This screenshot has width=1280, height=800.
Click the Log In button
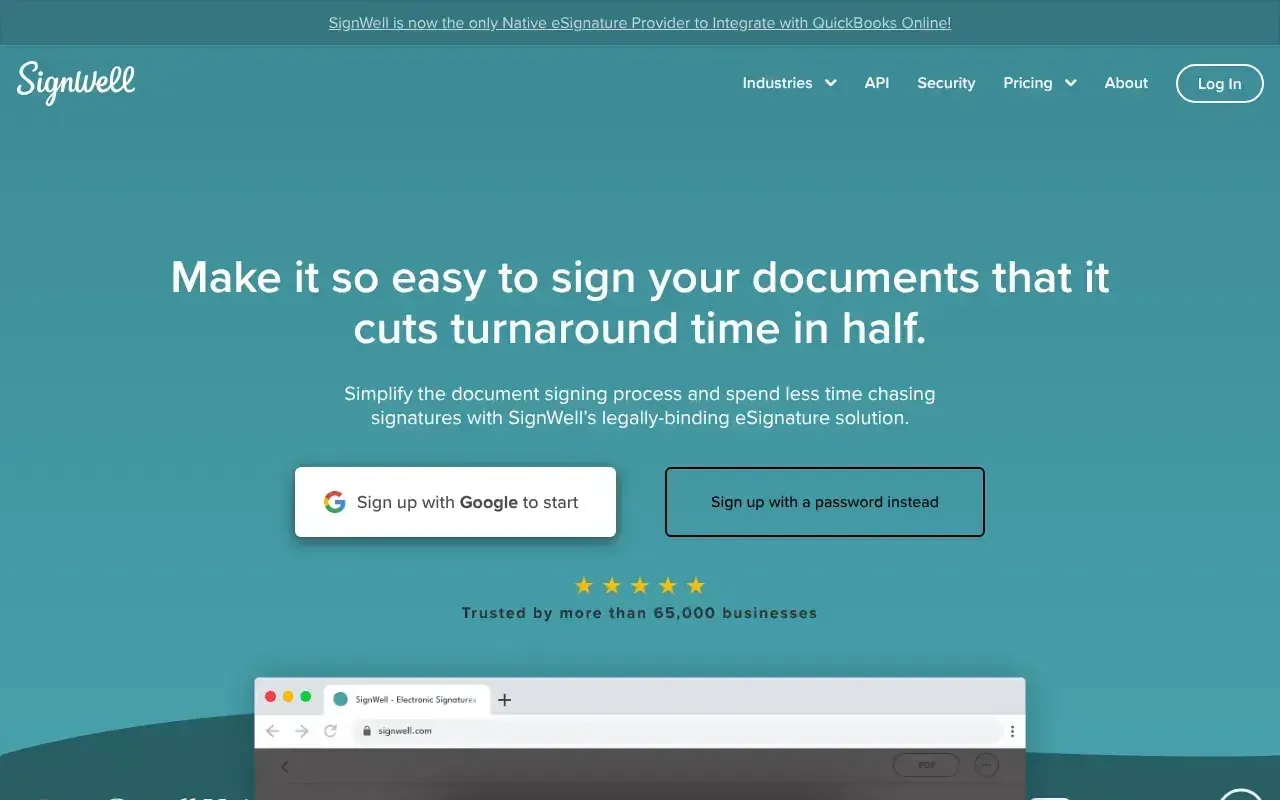[1219, 83]
